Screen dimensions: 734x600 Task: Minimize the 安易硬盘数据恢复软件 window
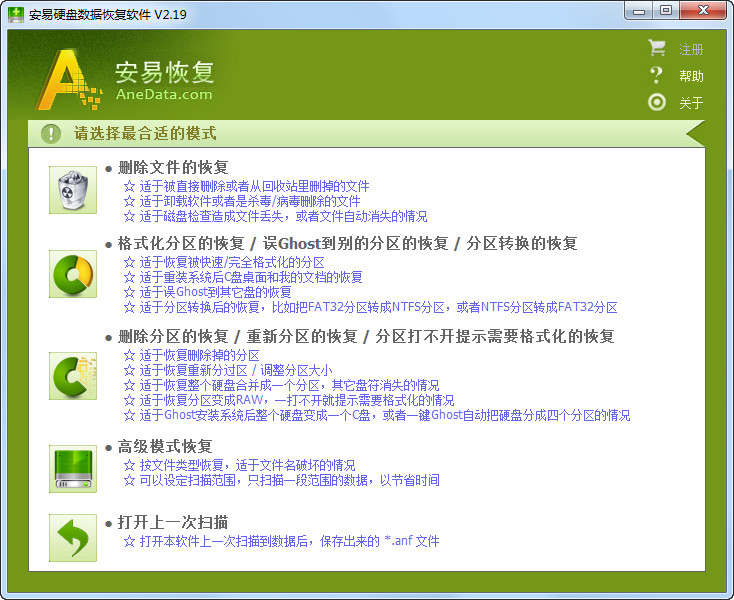(x=639, y=11)
